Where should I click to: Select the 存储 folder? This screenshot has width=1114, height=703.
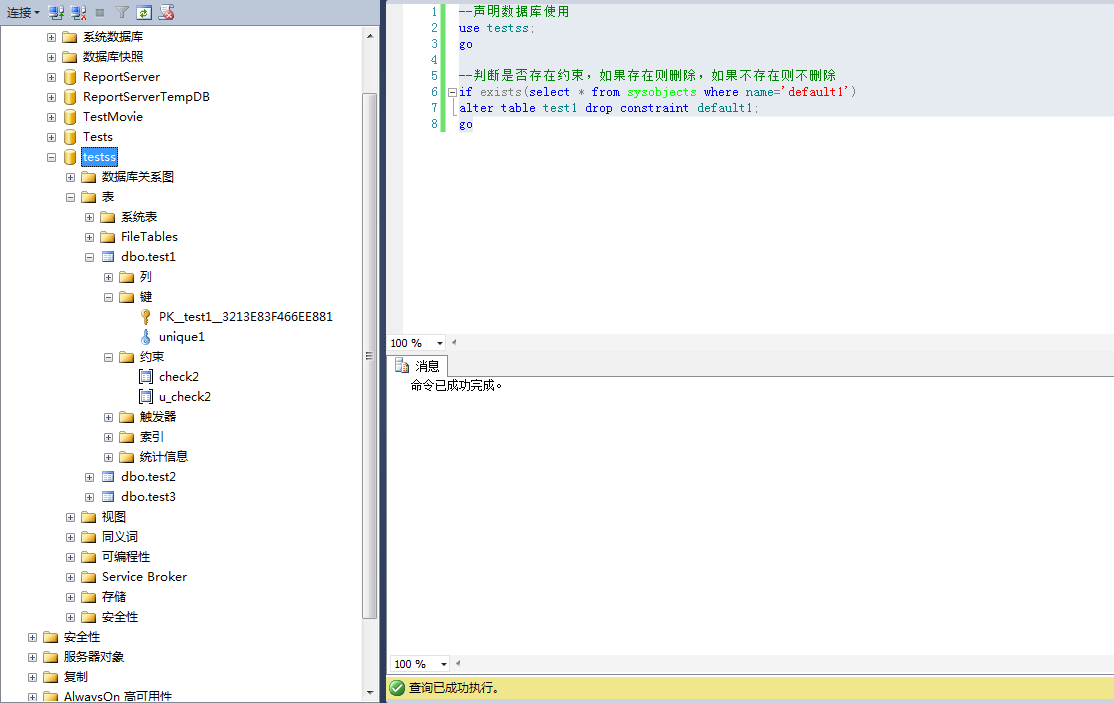tap(114, 596)
